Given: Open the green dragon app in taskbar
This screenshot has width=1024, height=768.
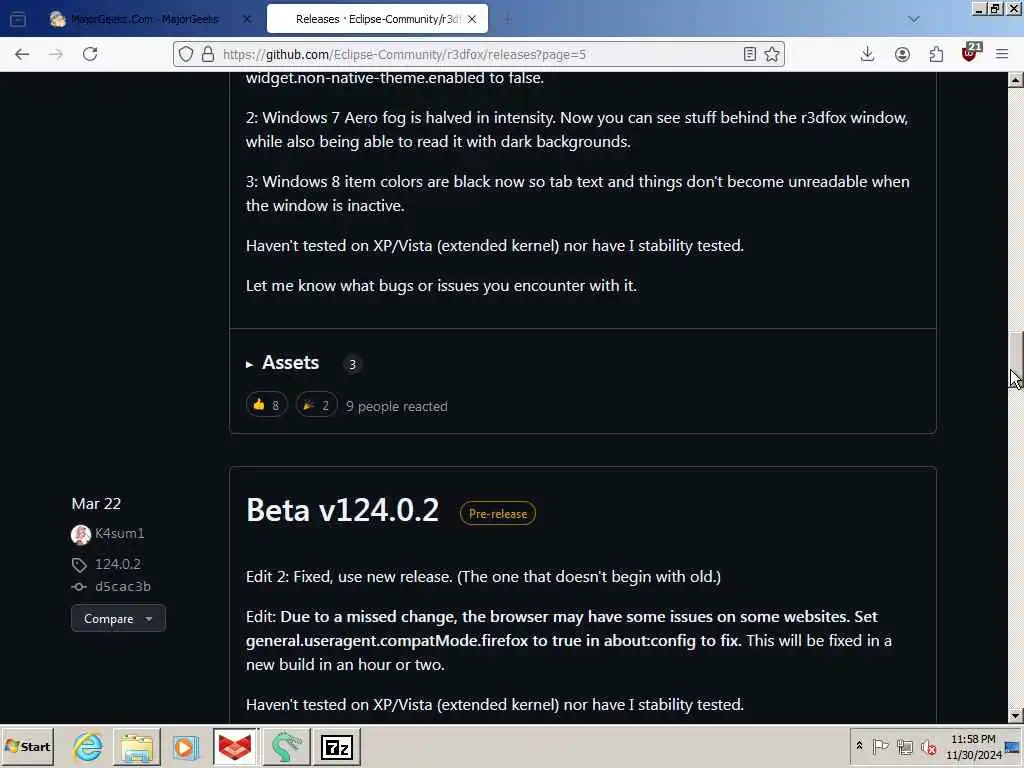Looking at the screenshot, I should pyautogui.click(x=285, y=746).
